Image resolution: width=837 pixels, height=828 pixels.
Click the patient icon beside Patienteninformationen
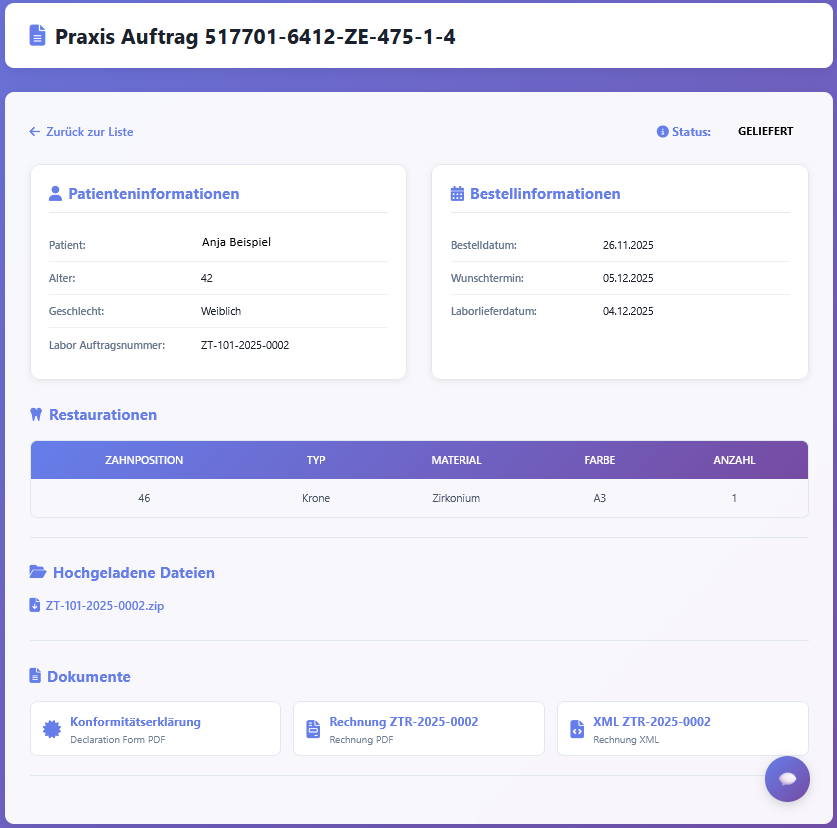[56, 193]
